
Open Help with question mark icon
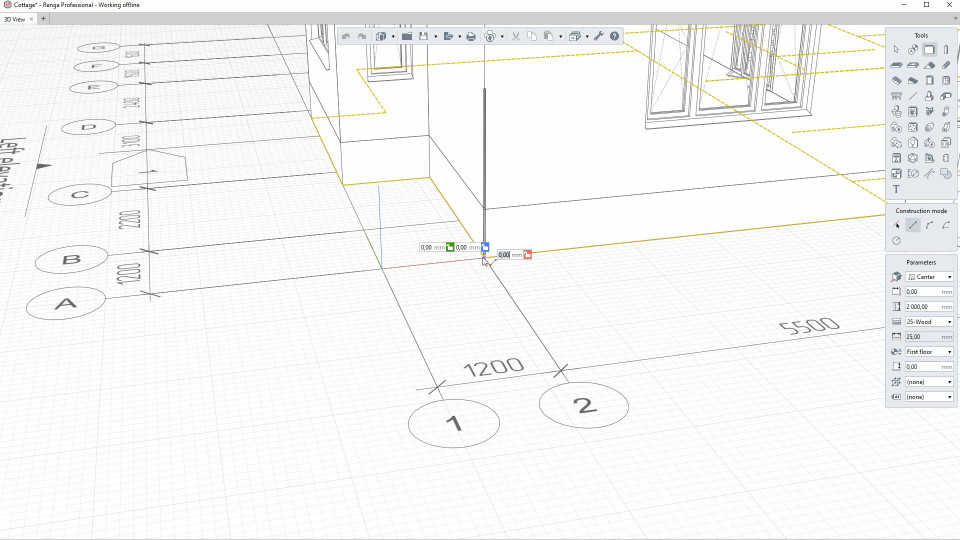pyautogui.click(x=614, y=36)
